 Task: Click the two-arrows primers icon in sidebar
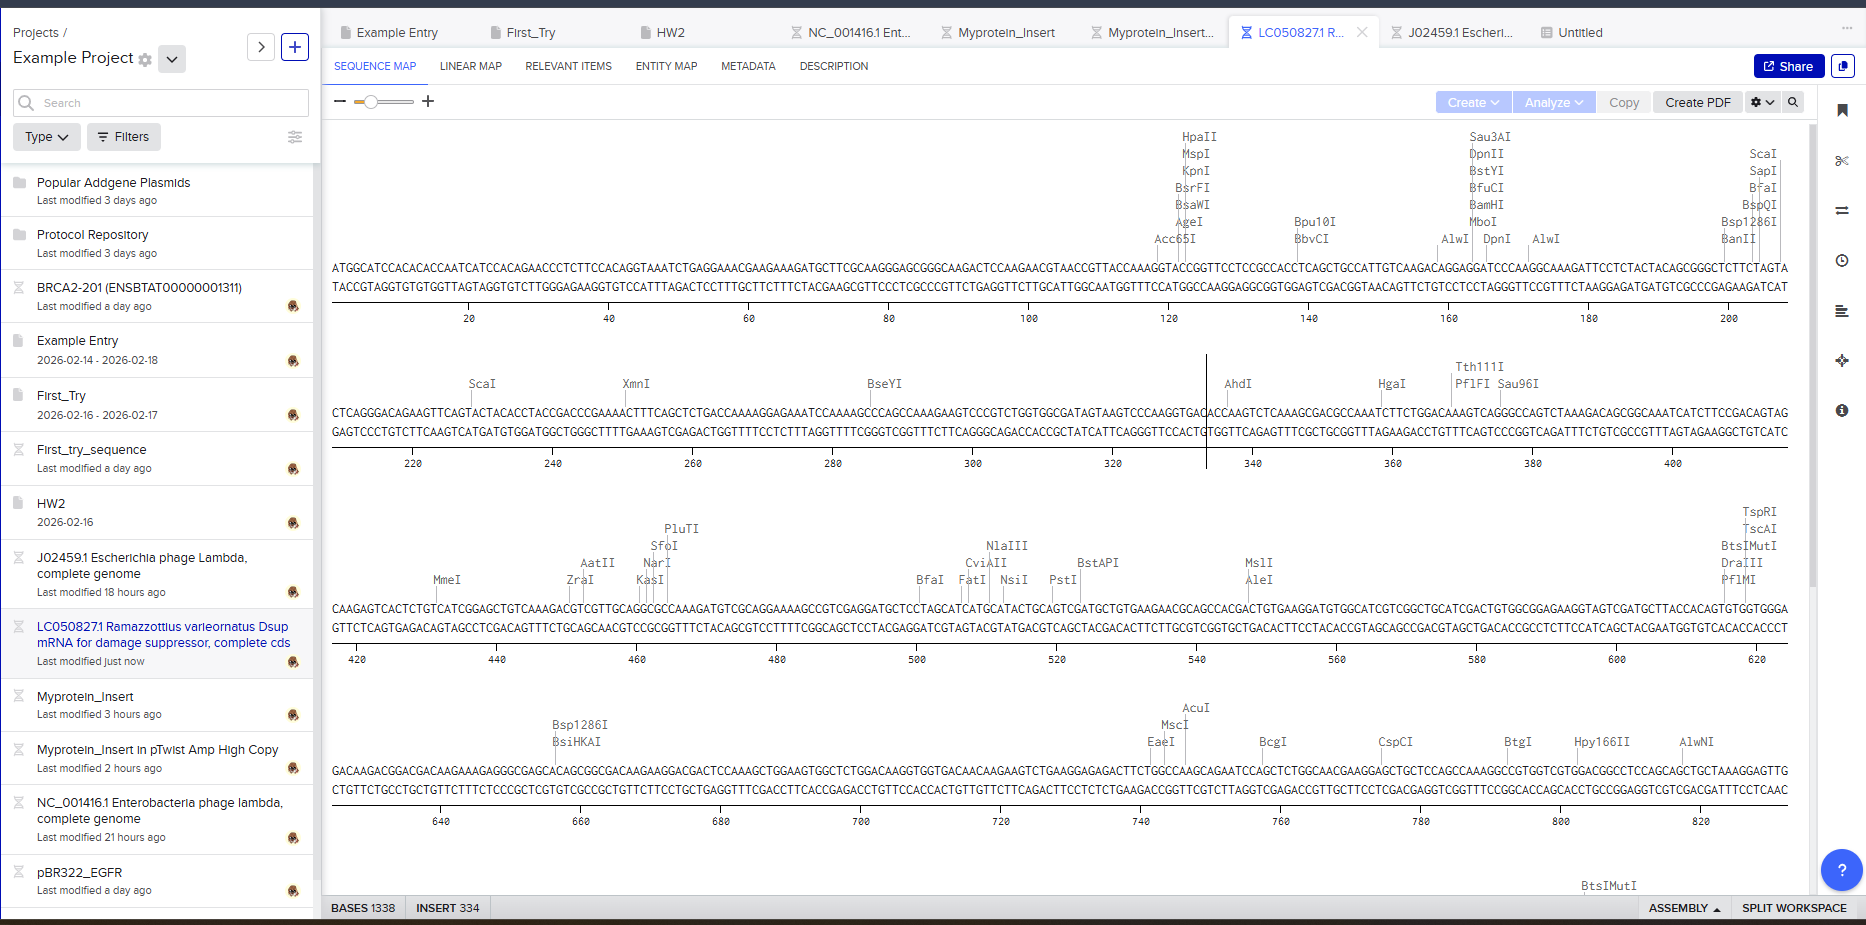[x=1841, y=211]
